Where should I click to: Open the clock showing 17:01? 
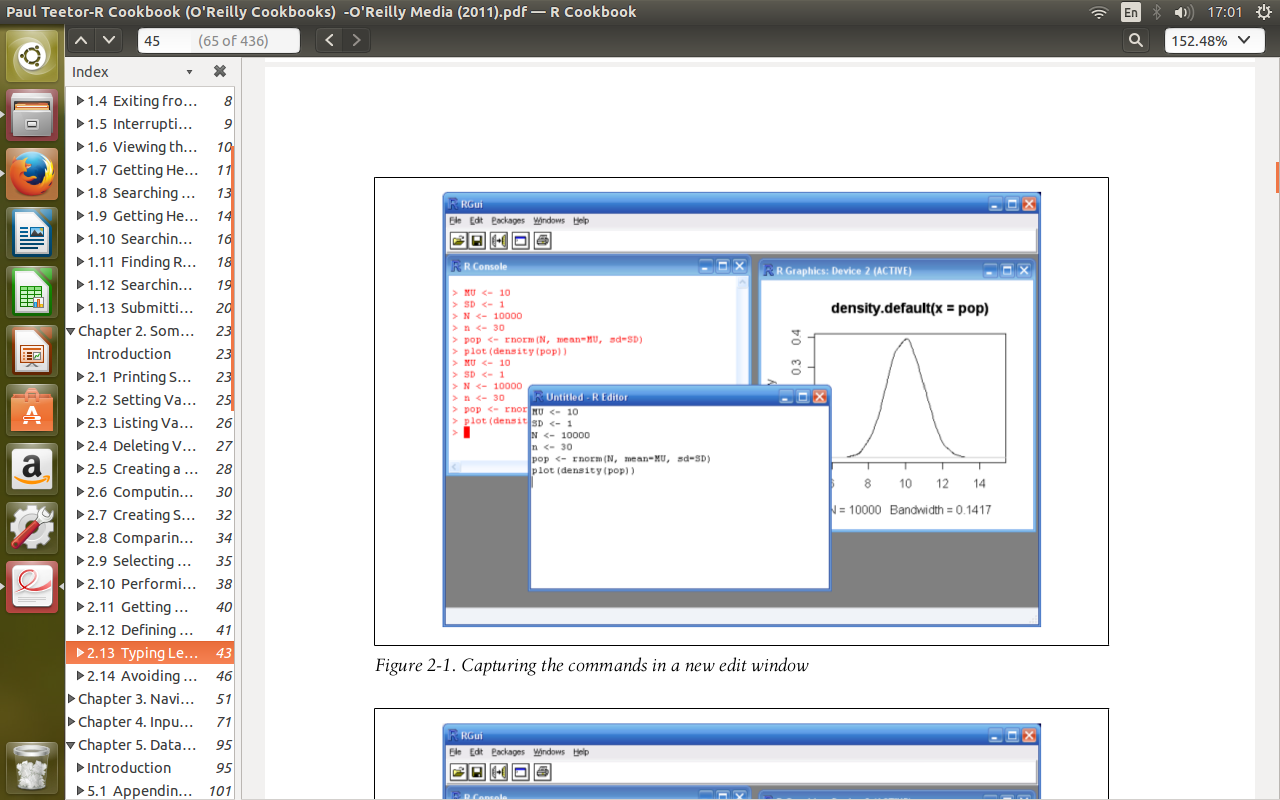1224,12
